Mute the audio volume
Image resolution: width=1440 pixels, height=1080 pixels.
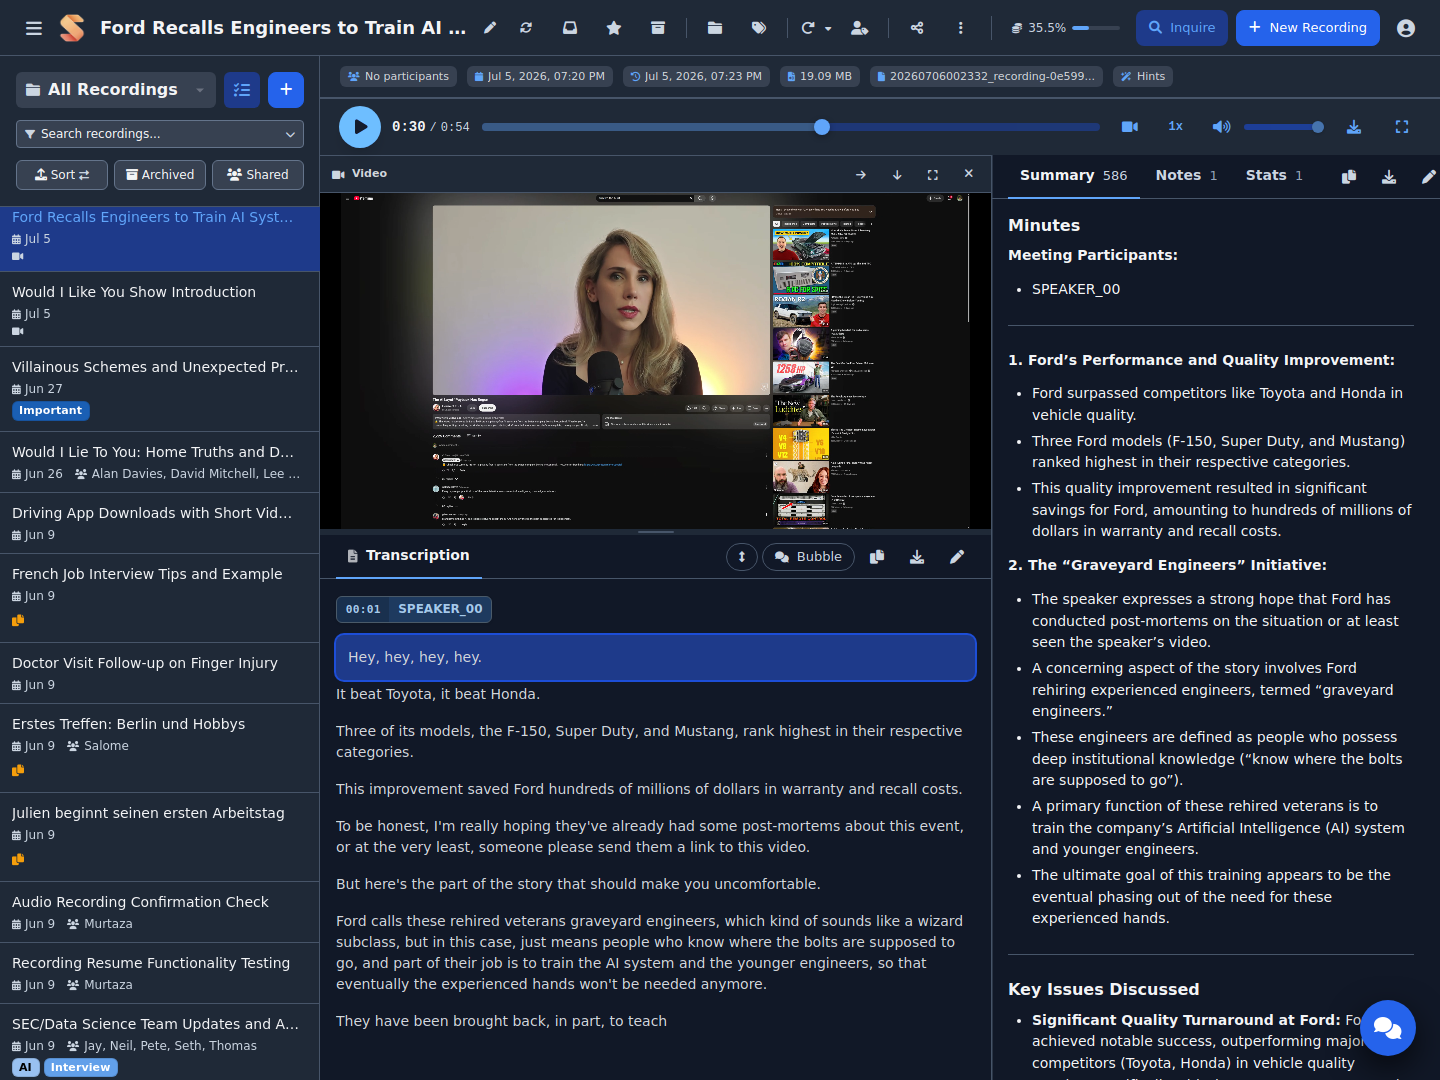click(1221, 127)
